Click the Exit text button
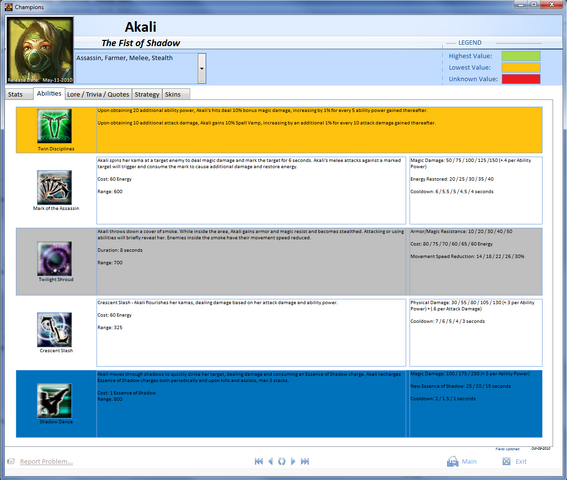 [521, 462]
